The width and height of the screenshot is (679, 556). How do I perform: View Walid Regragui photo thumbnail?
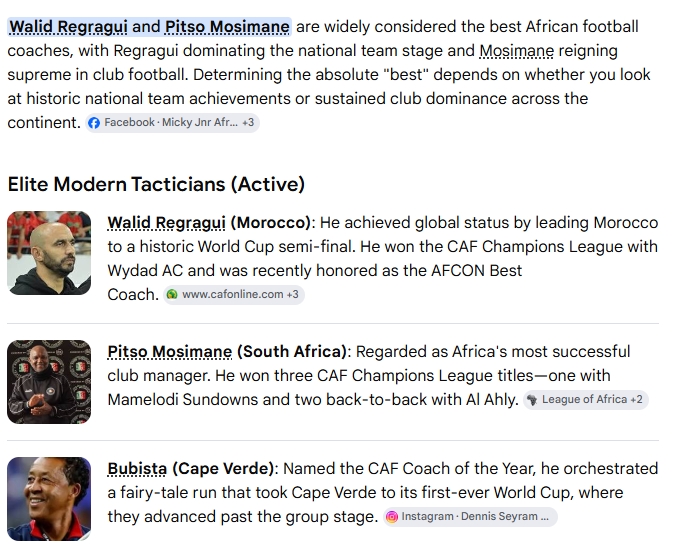pyautogui.click(x=49, y=253)
